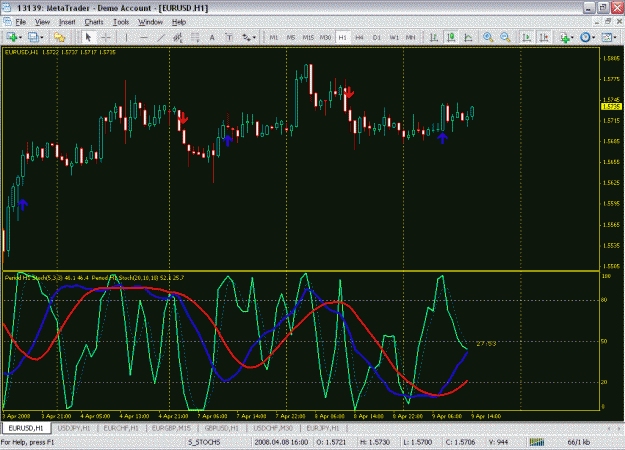The width and height of the screenshot is (625, 450).
Task: Click the 1.5735 current price label
Action: (x=611, y=106)
